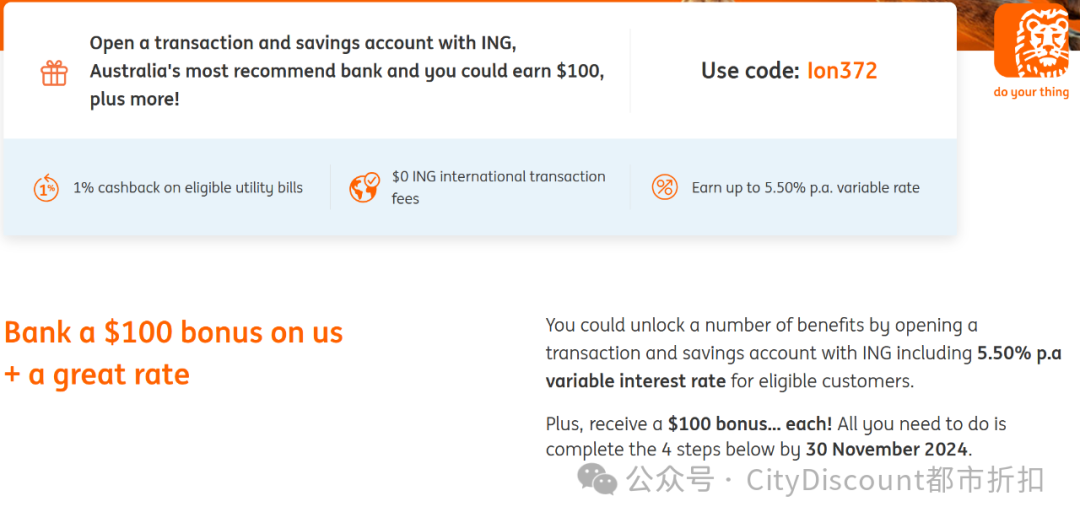Screen dimensions: 1080x523
Task: Click the globe with checkmark icon
Action: (364, 187)
